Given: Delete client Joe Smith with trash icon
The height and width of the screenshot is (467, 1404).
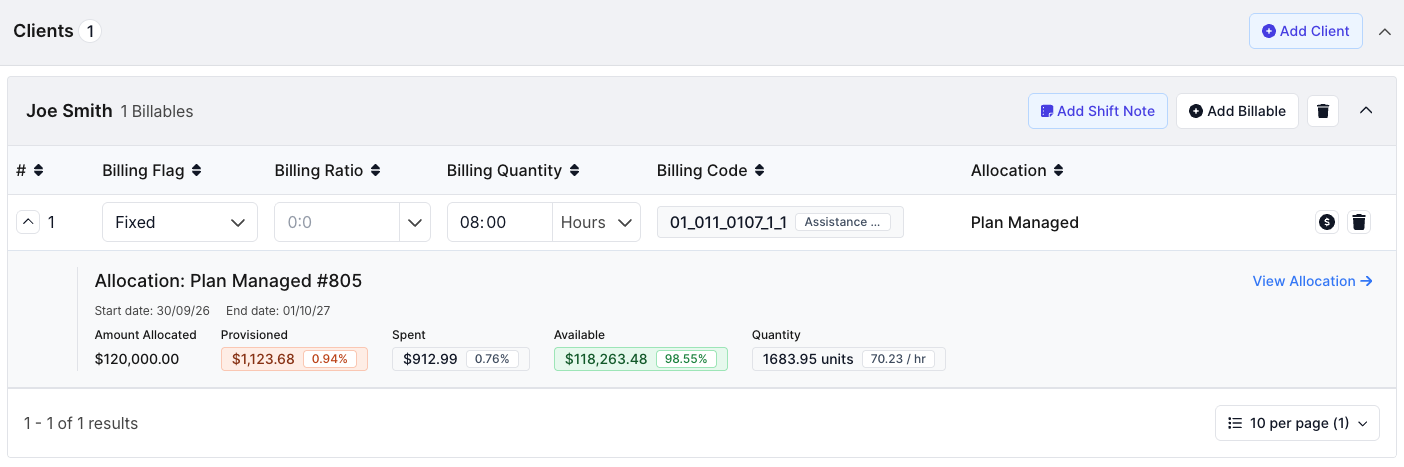Looking at the screenshot, I should click(x=1323, y=111).
